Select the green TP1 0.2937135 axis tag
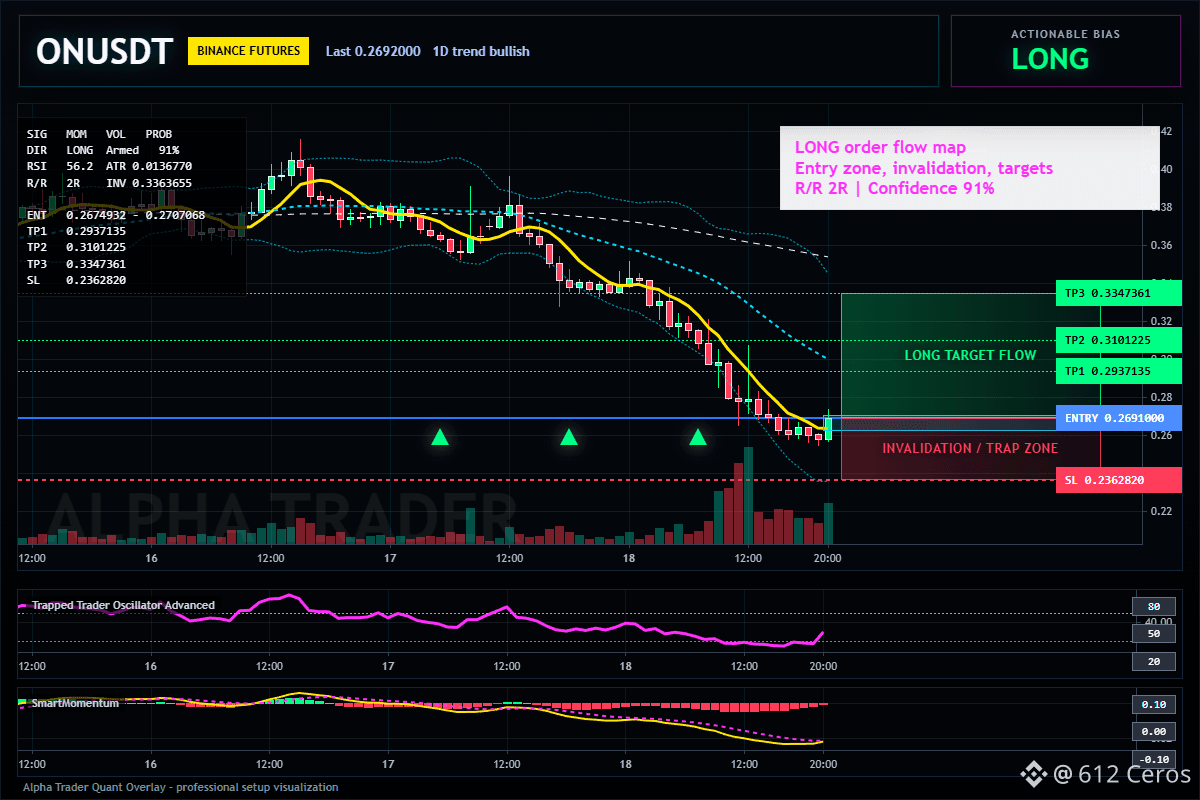This screenshot has width=1200, height=800. click(1118, 371)
